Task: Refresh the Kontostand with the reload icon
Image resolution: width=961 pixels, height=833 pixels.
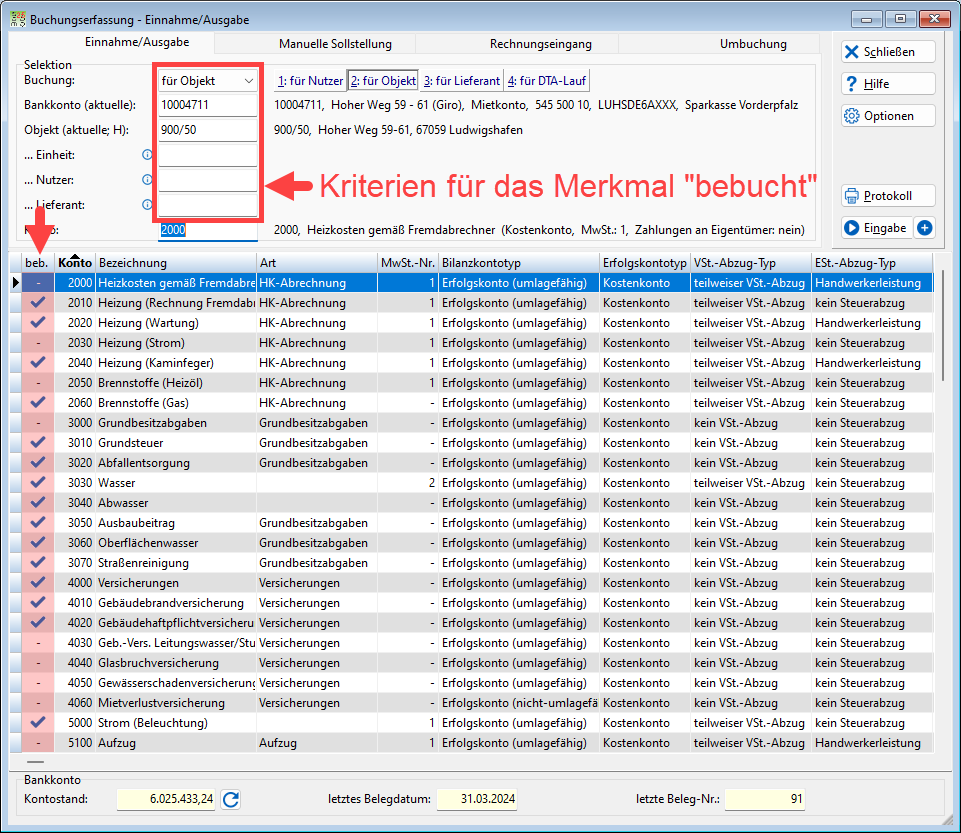Action: tap(230, 799)
